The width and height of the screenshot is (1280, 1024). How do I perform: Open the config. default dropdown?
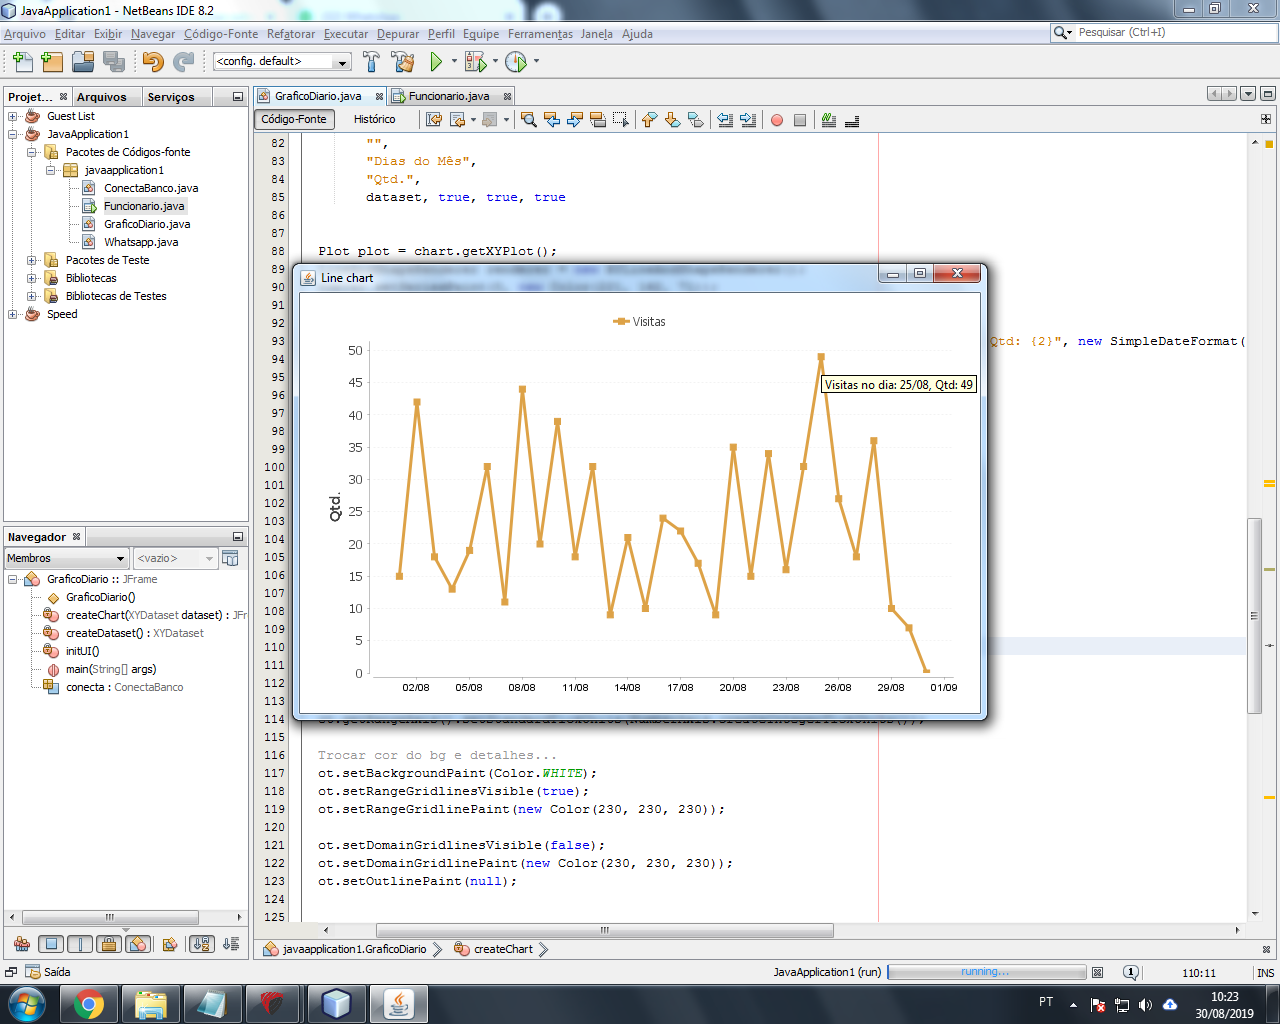(282, 62)
